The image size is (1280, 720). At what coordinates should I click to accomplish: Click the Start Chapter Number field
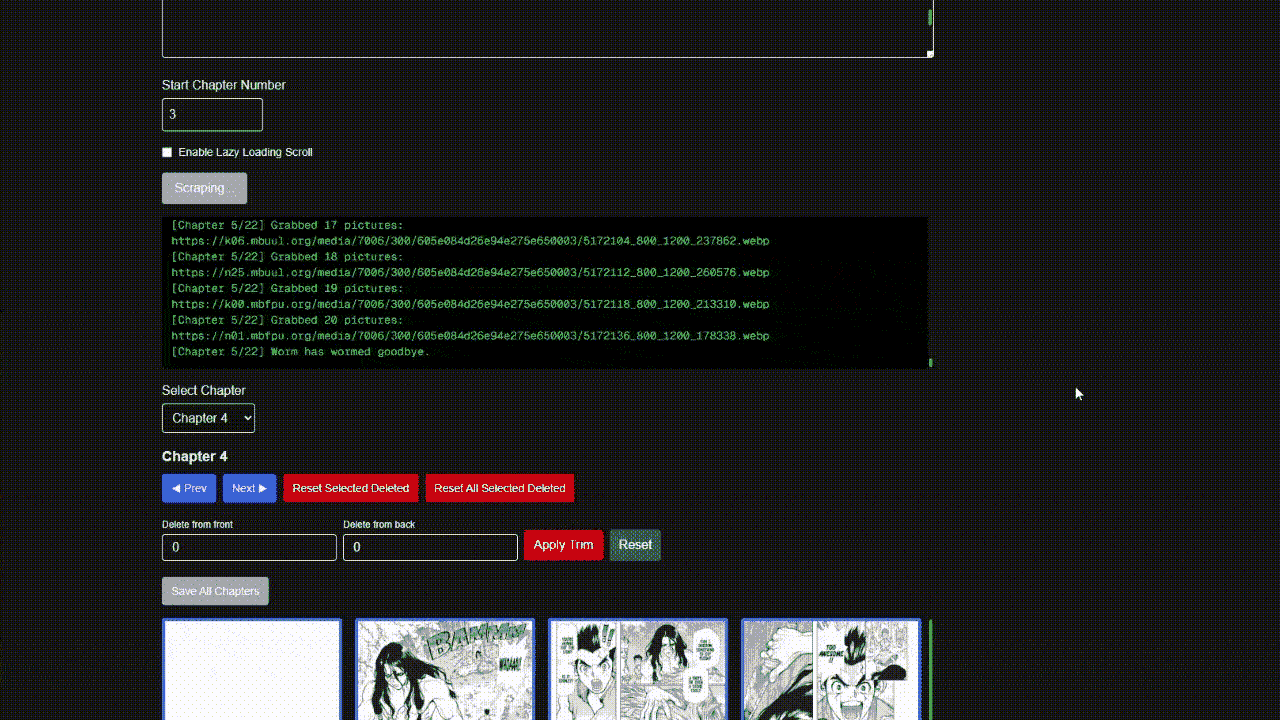point(212,114)
